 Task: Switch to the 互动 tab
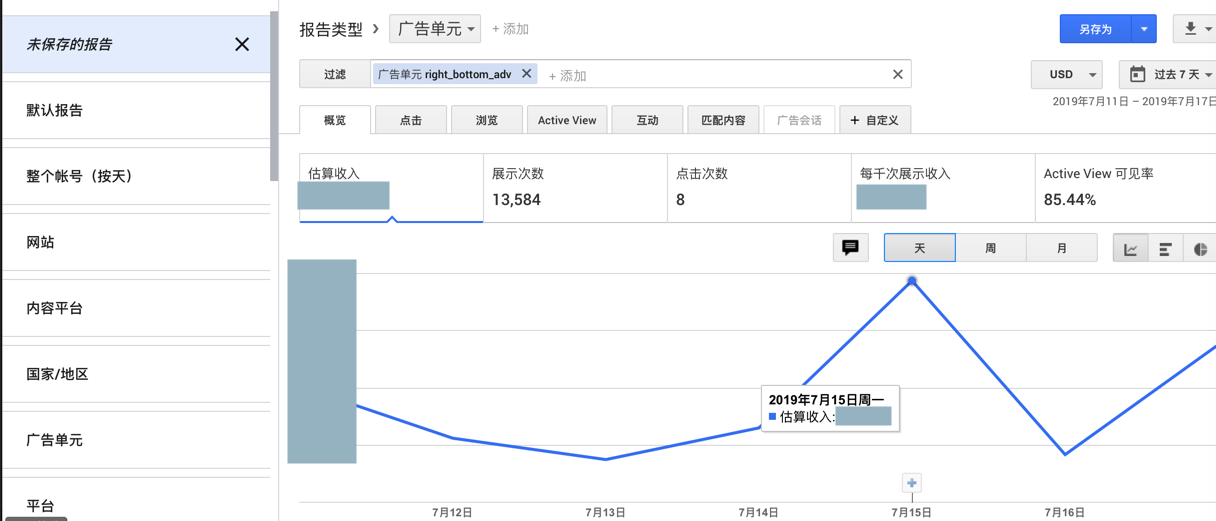(647, 120)
